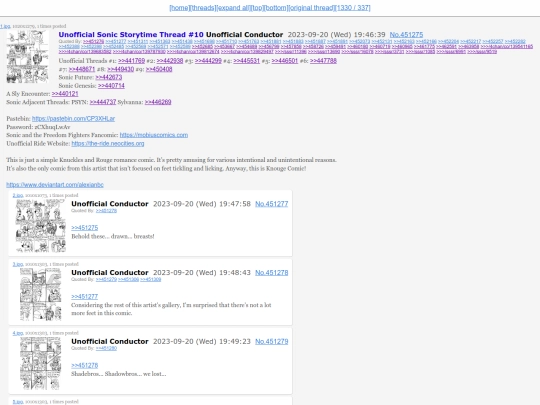Open post number link No.451278
The height and width of the screenshot is (405, 540).
(271, 273)
